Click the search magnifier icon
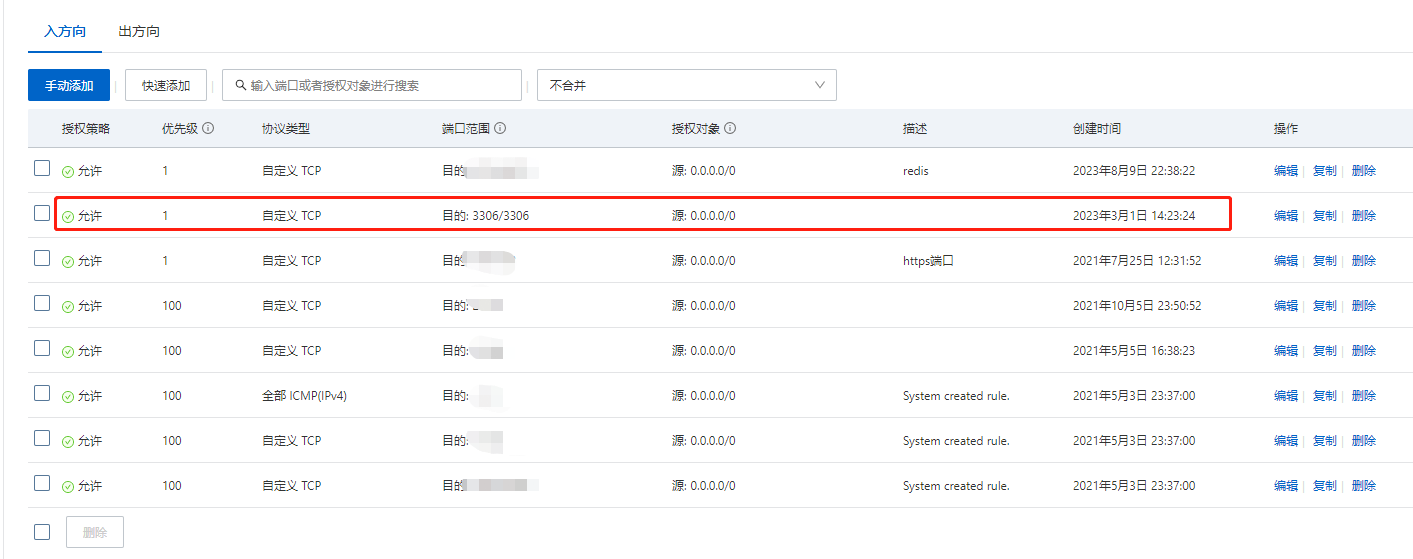This screenshot has width=1413, height=559. click(240, 85)
